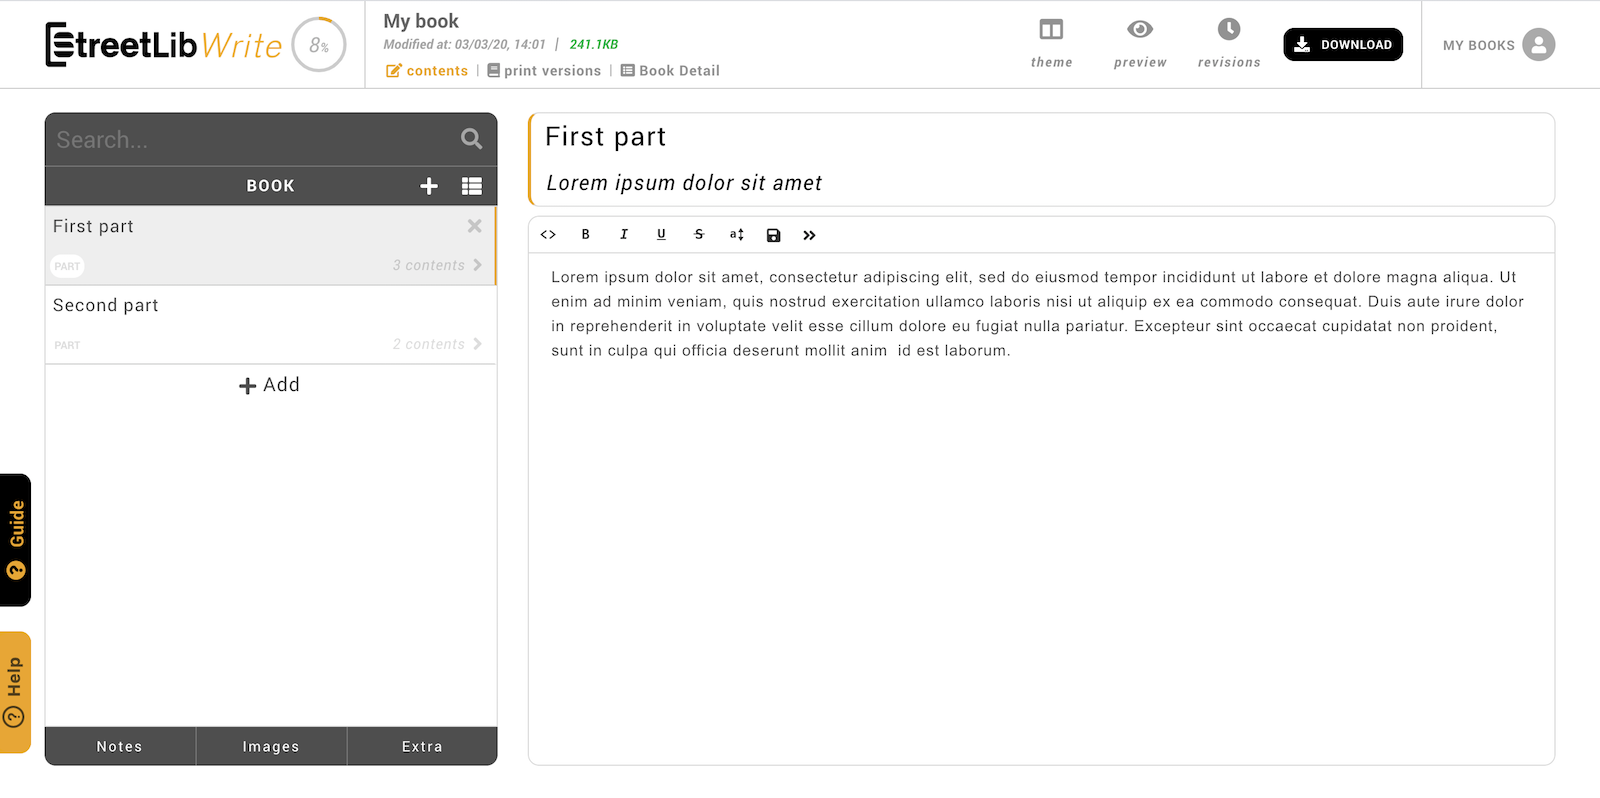Select the First part item
Screen dimensions: 1600x798
point(270,245)
